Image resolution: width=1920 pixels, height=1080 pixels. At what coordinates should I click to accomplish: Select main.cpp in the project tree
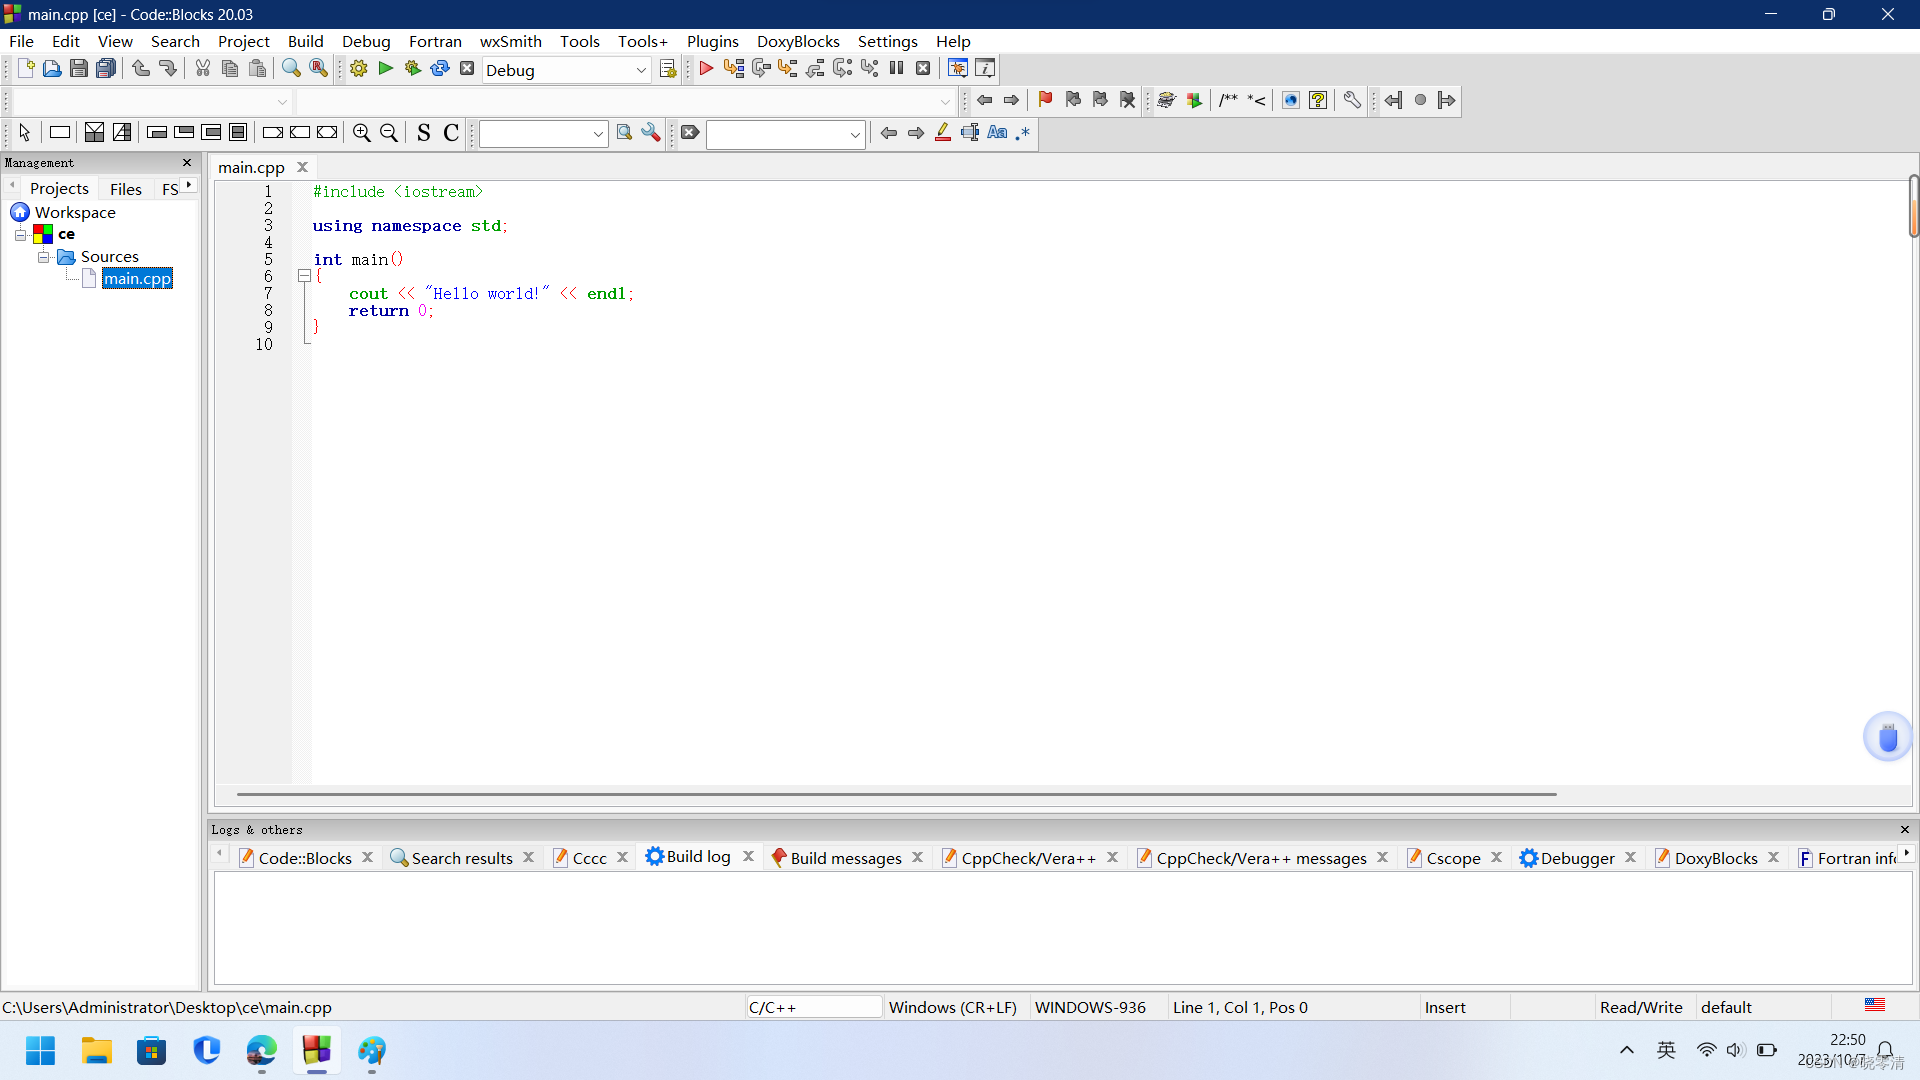(137, 279)
